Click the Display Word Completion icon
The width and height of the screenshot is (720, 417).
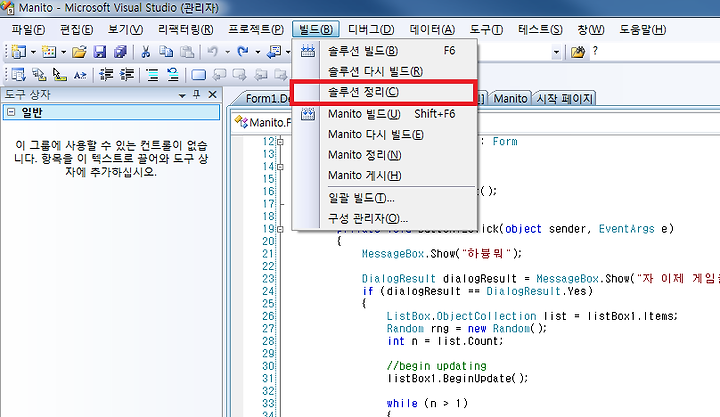click(x=80, y=74)
